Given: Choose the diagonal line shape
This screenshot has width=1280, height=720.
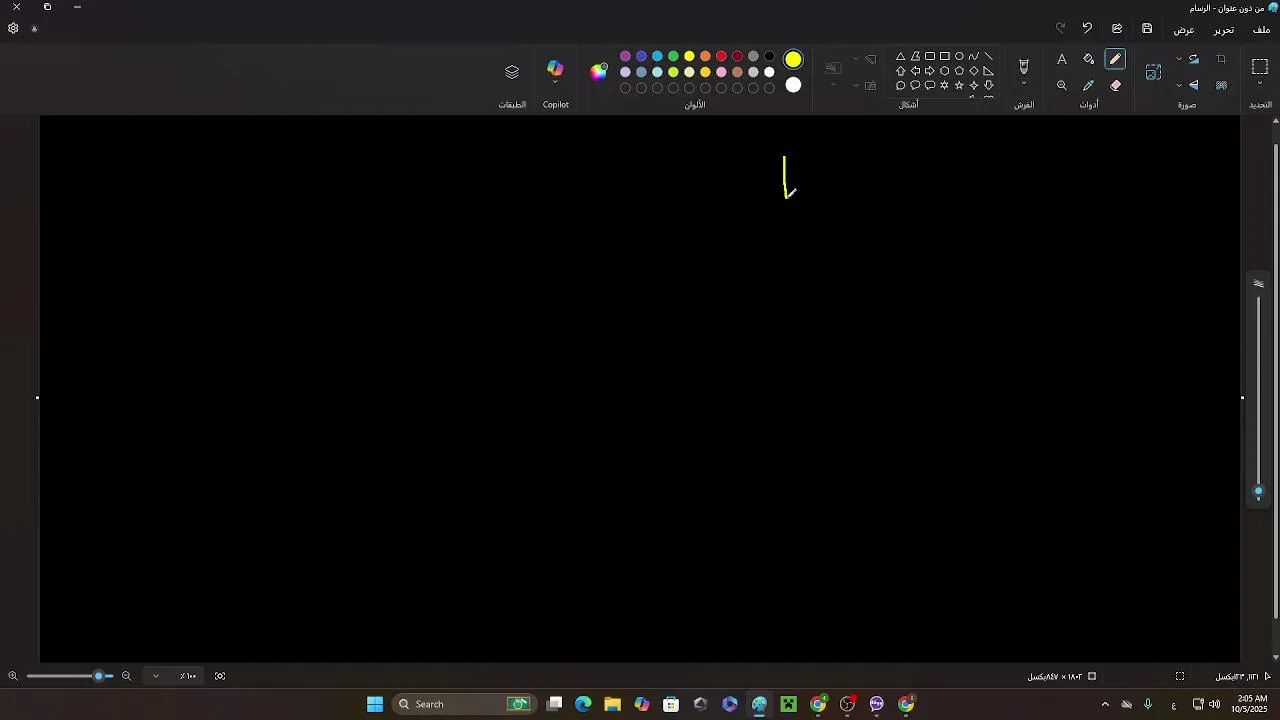Looking at the screenshot, I should (989, 57).
